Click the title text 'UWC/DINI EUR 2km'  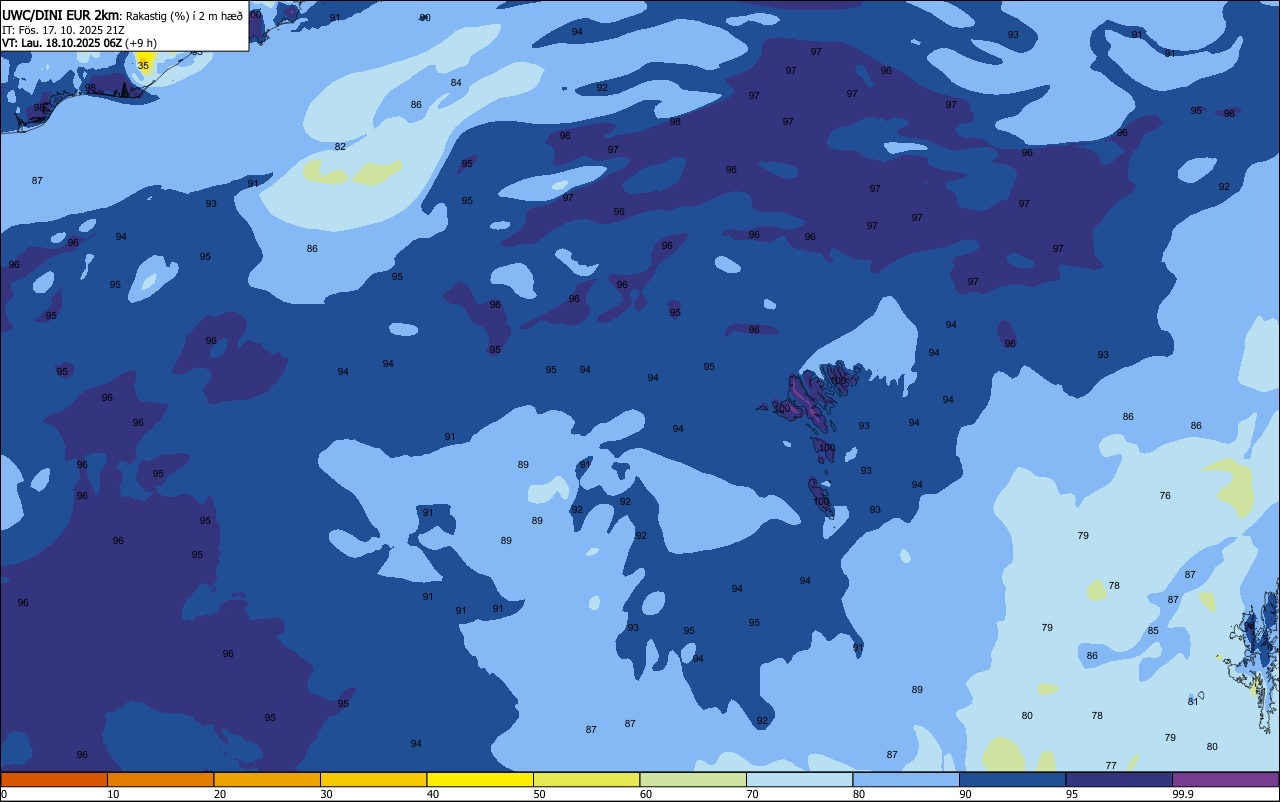point(61,15)
